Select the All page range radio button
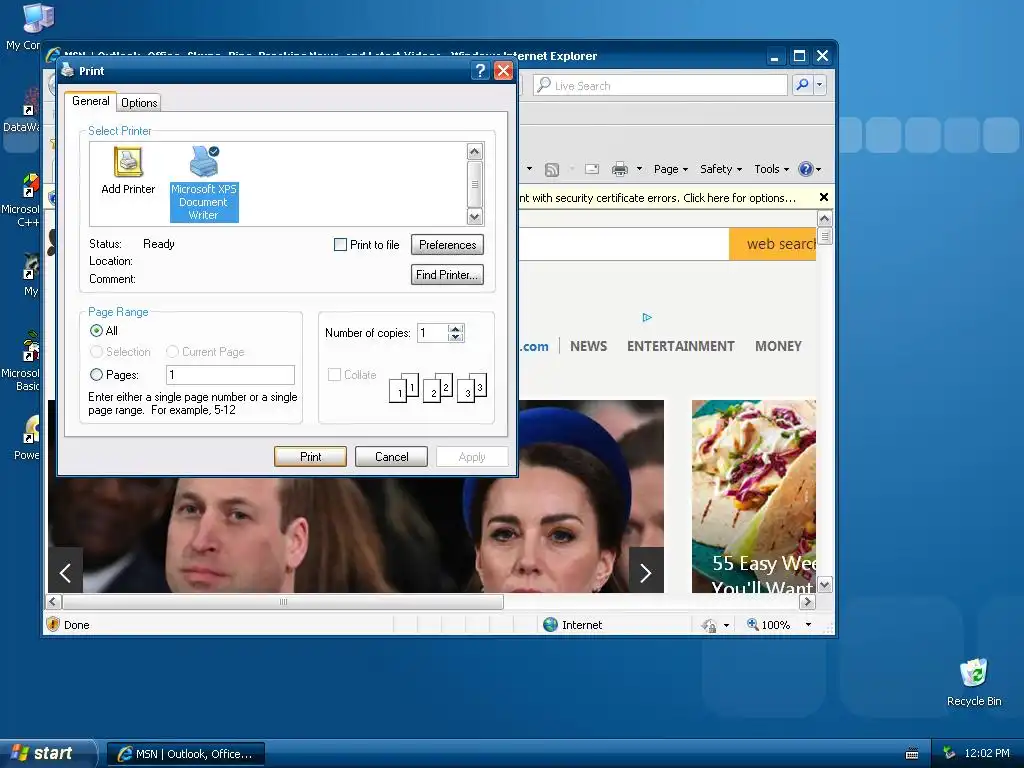 click(97, 331)
